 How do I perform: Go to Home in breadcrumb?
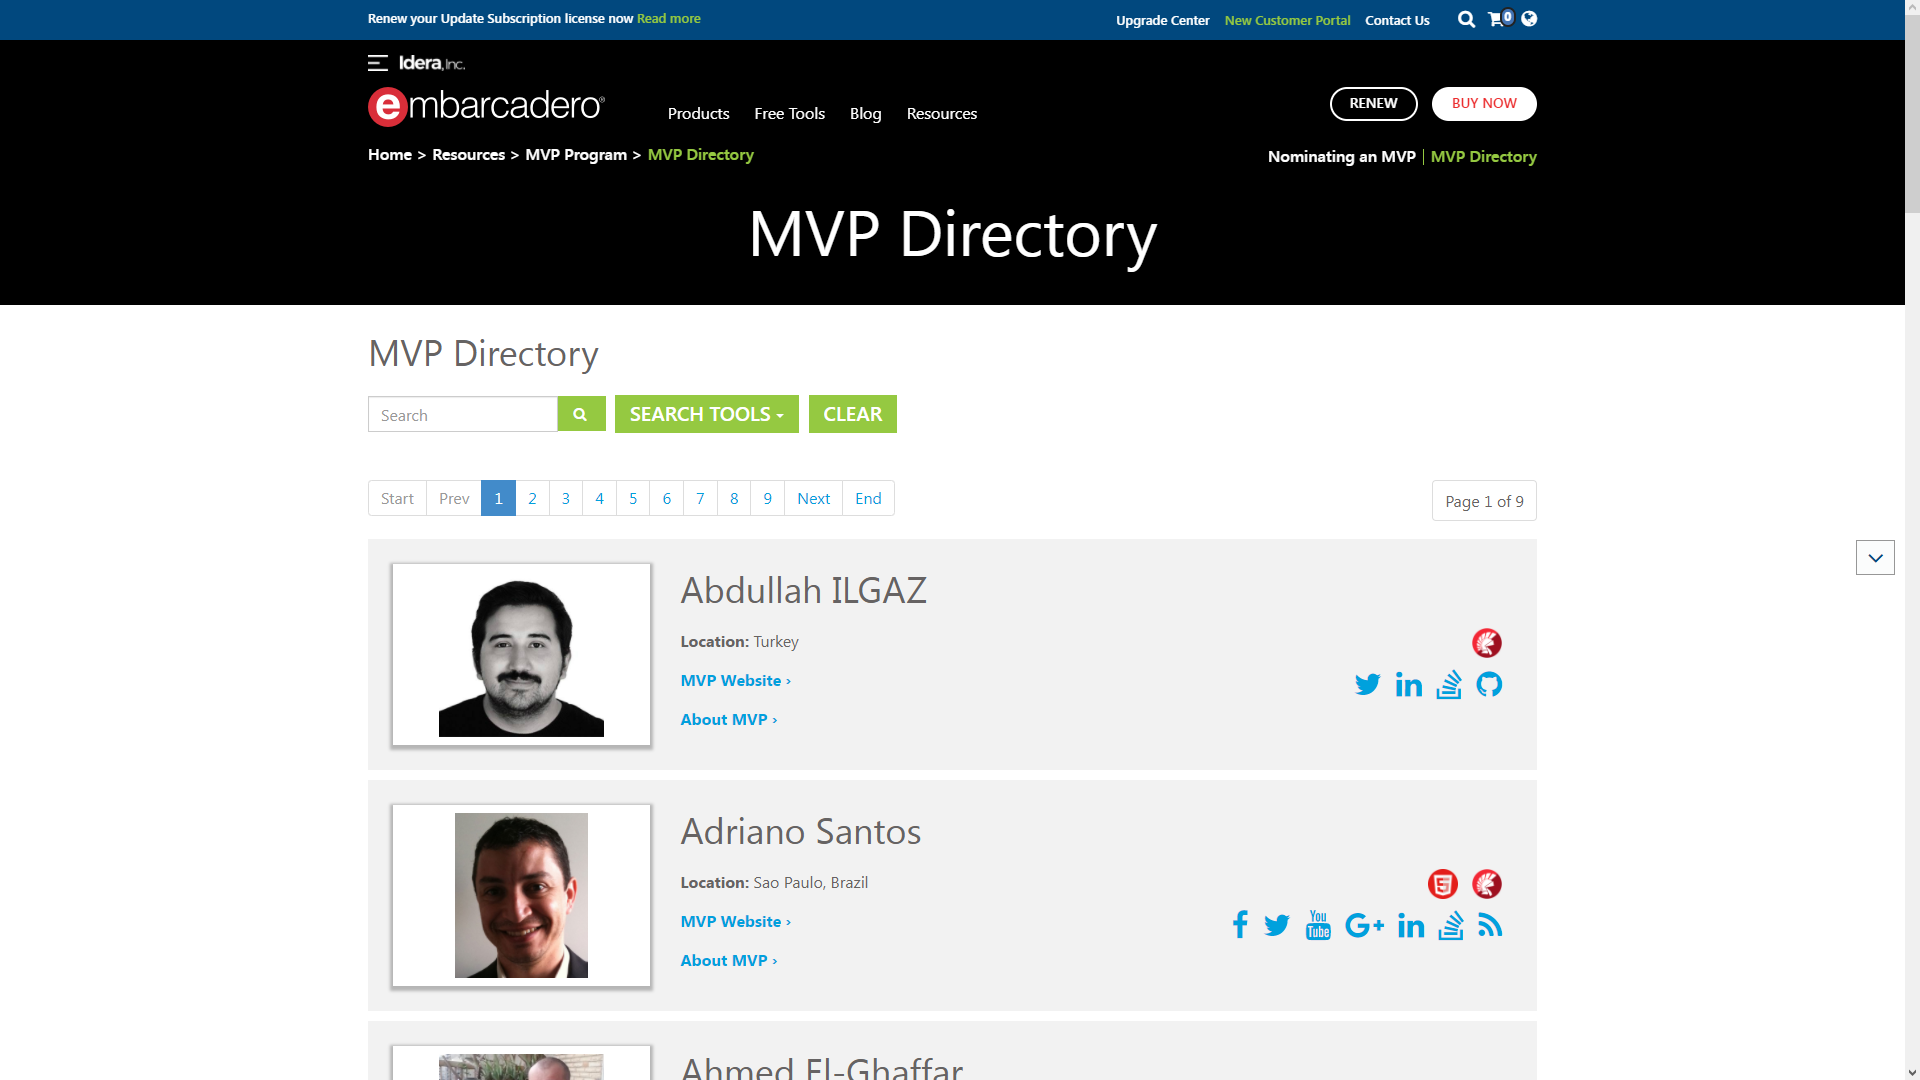pyautogui.click(x=390, y=154)
